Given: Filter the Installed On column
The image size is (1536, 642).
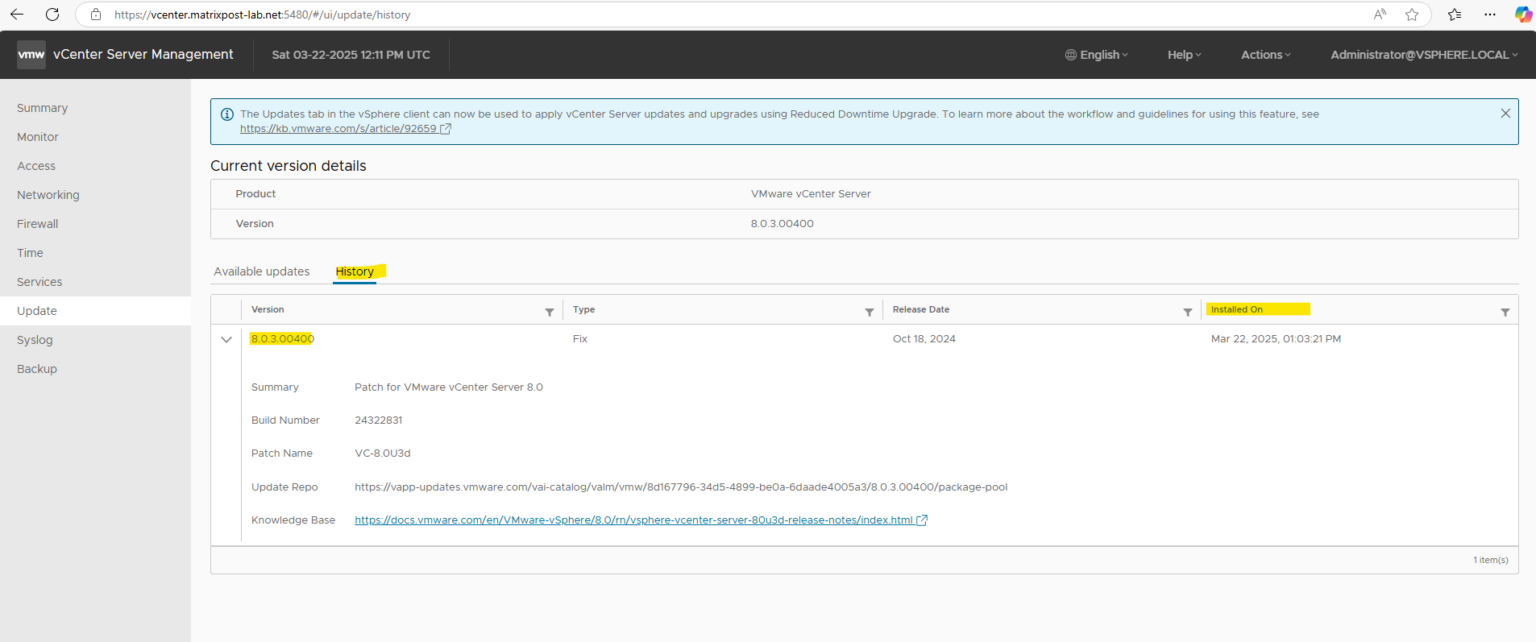Looking at the screenshot, I should (x=1505, y=311).
